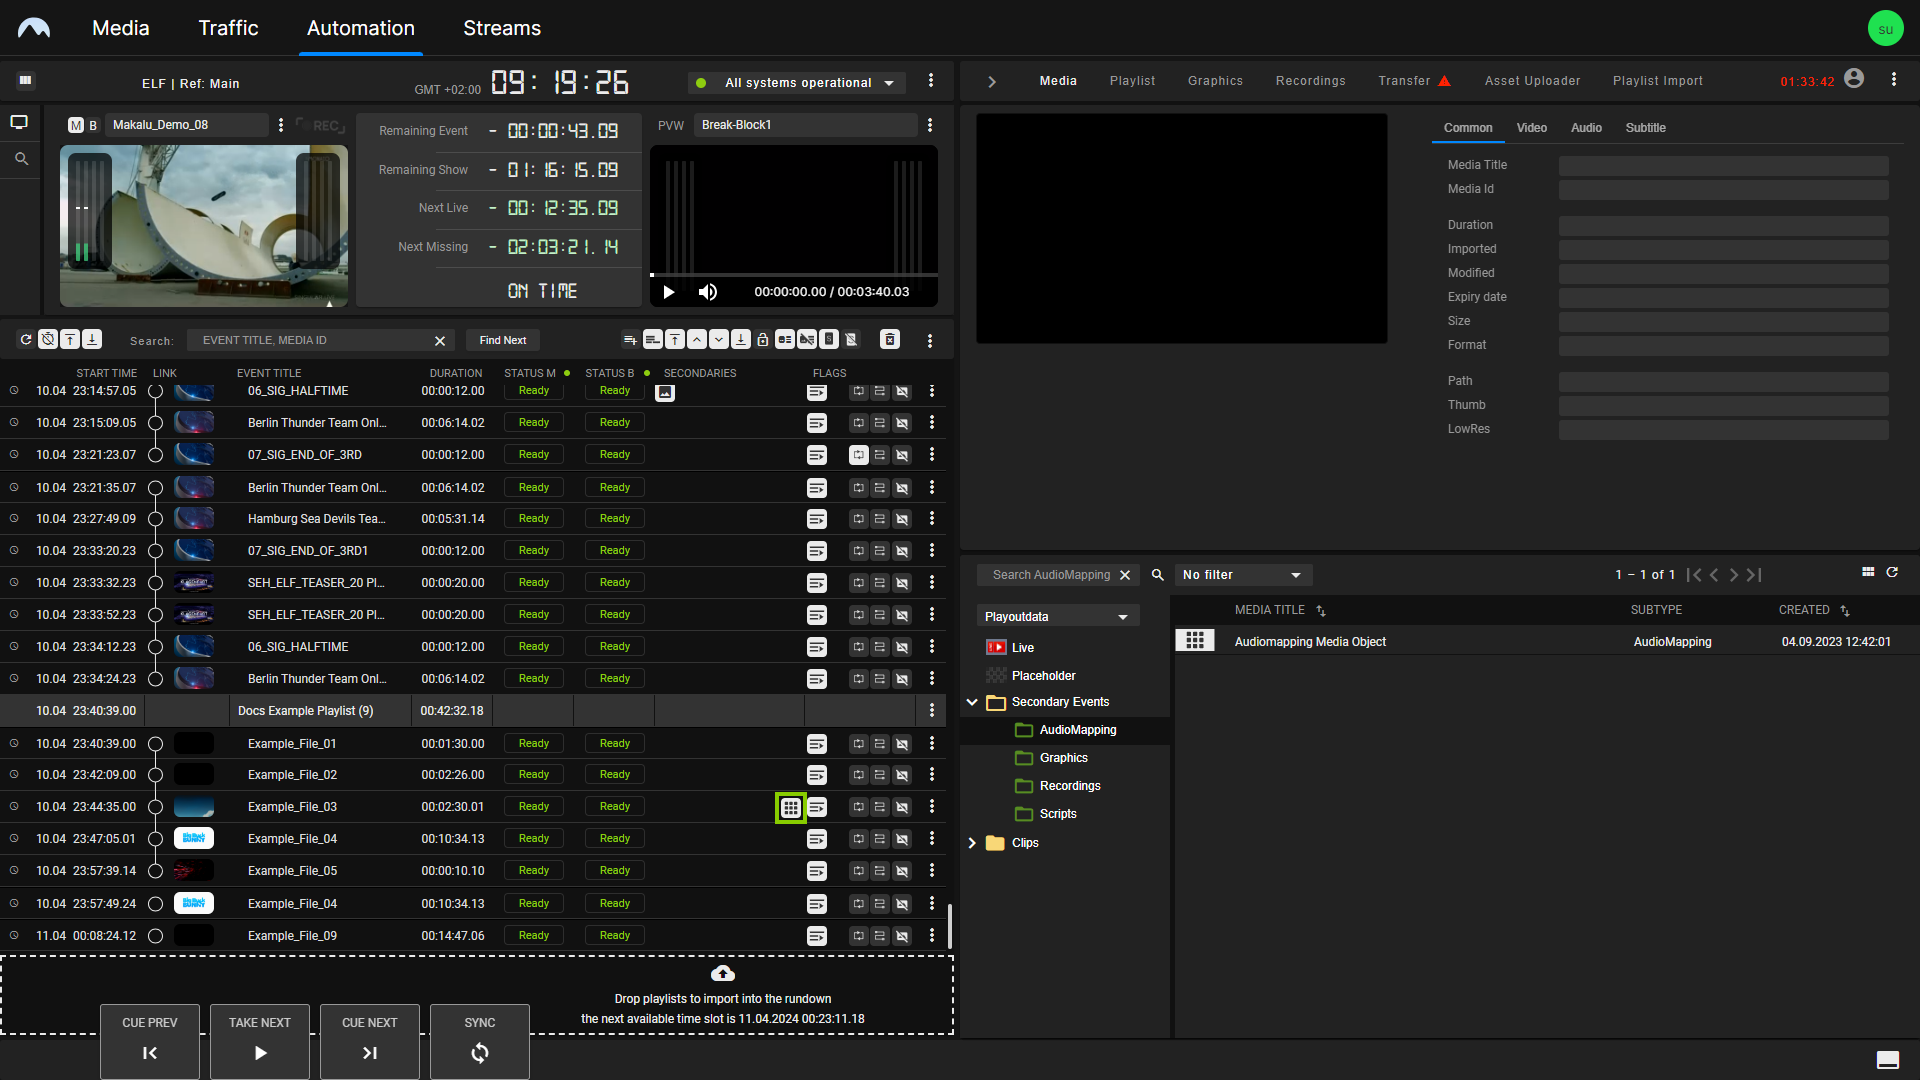Toggle link circle for Example_File_01
1920x1080 pixels.
click(155, 744)
